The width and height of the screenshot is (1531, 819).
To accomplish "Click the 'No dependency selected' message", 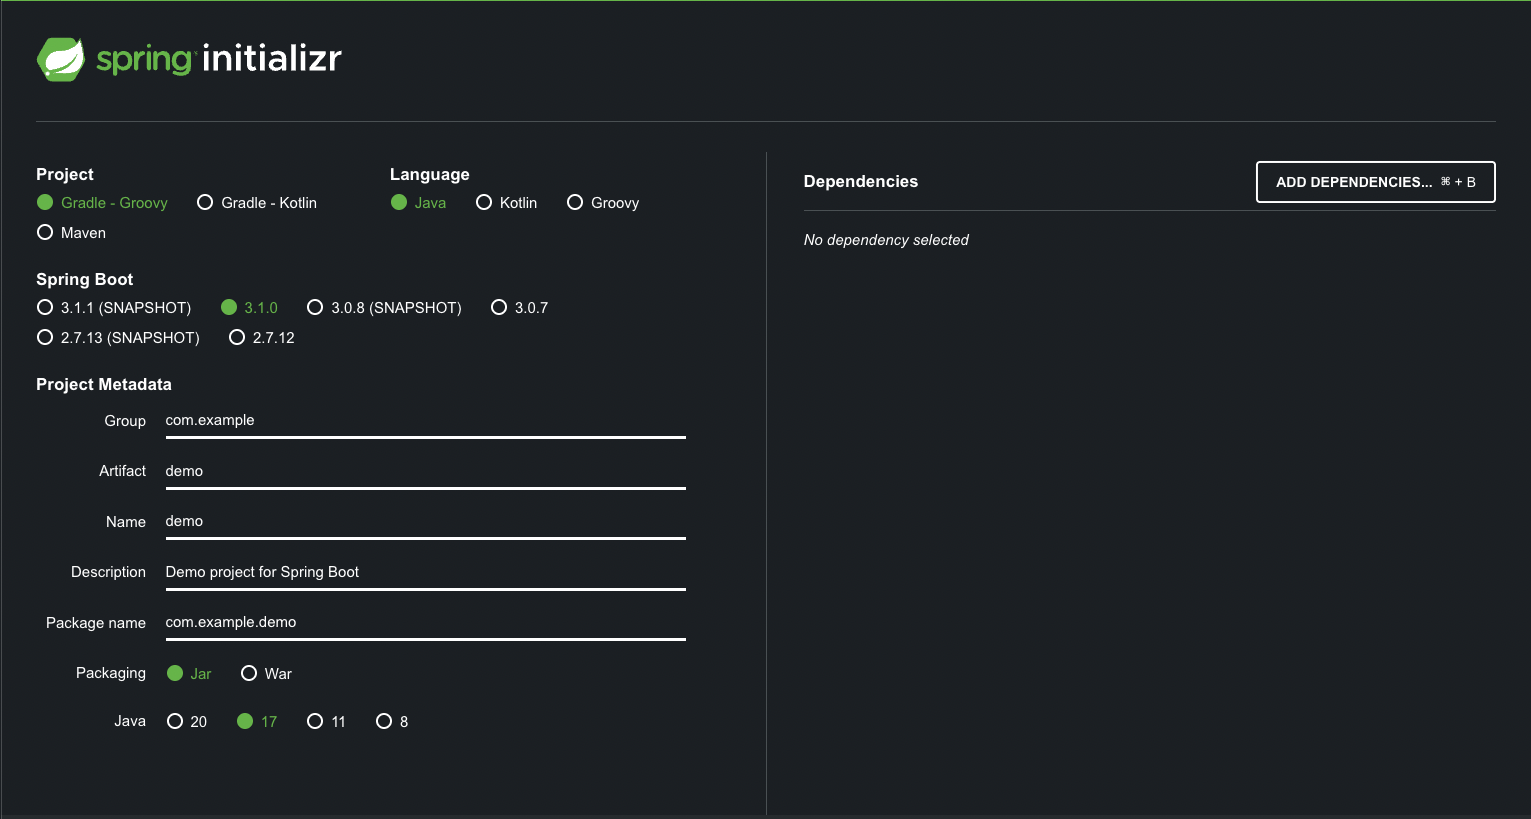I will [886, 240].
